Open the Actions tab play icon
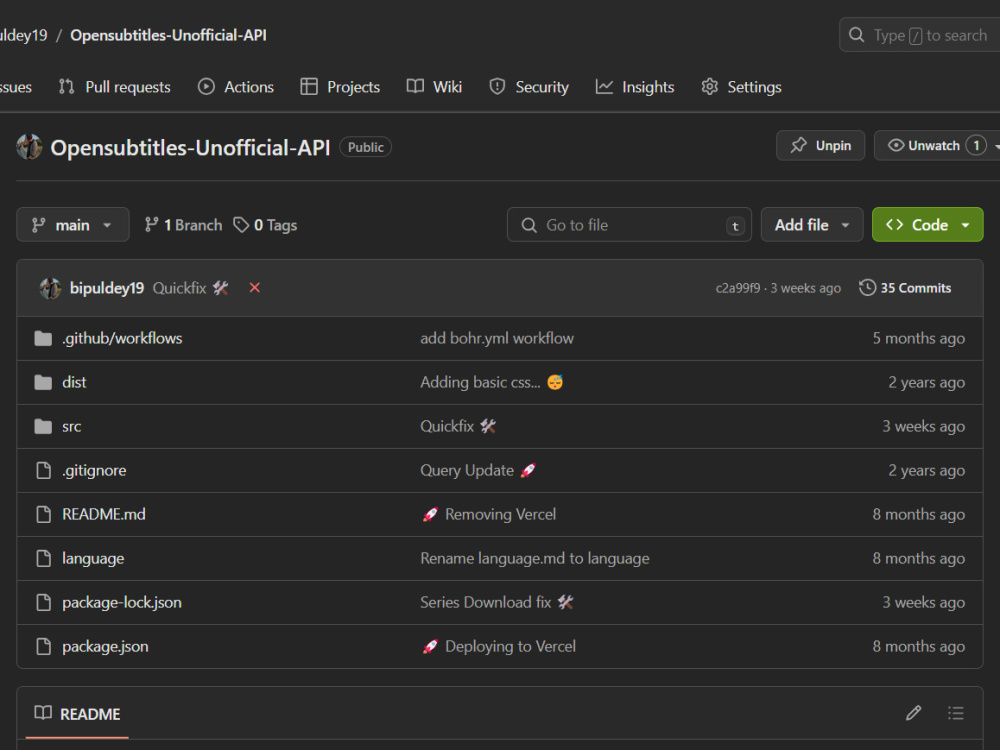 [x=207, y=87]
